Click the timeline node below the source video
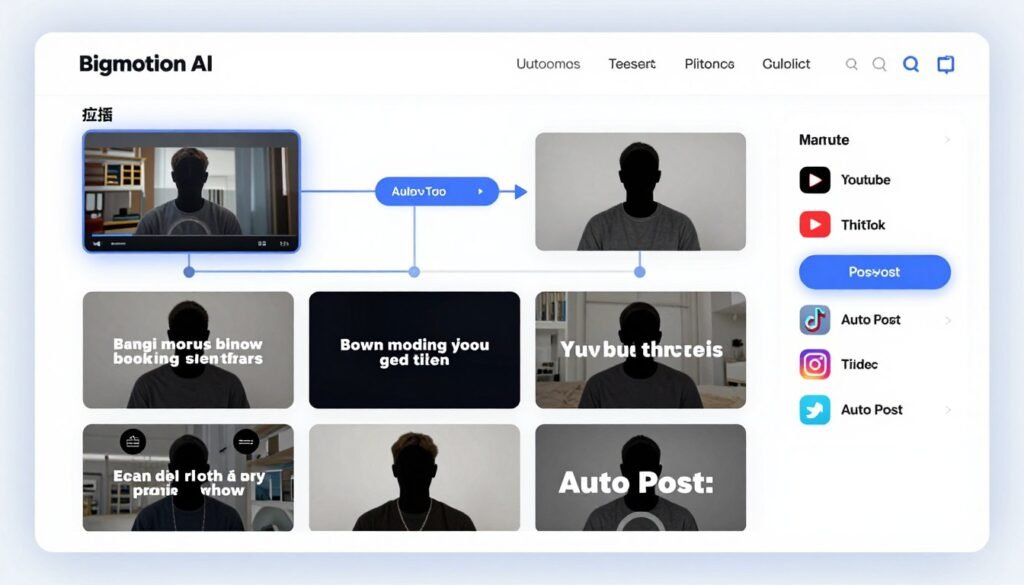The image size is (1024, 585). [189, 272]
